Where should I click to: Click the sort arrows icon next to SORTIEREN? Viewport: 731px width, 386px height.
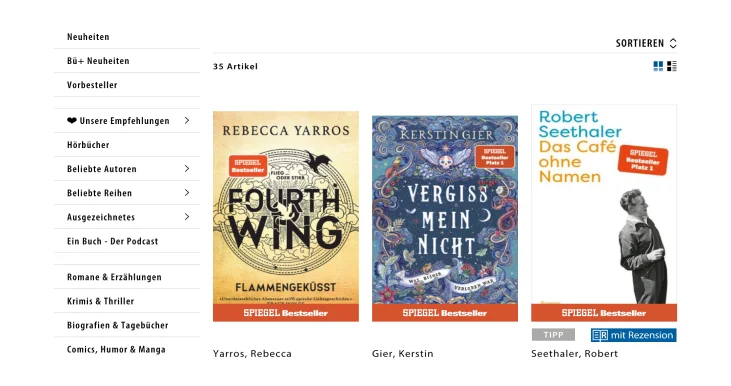click(x=673, y=43)
